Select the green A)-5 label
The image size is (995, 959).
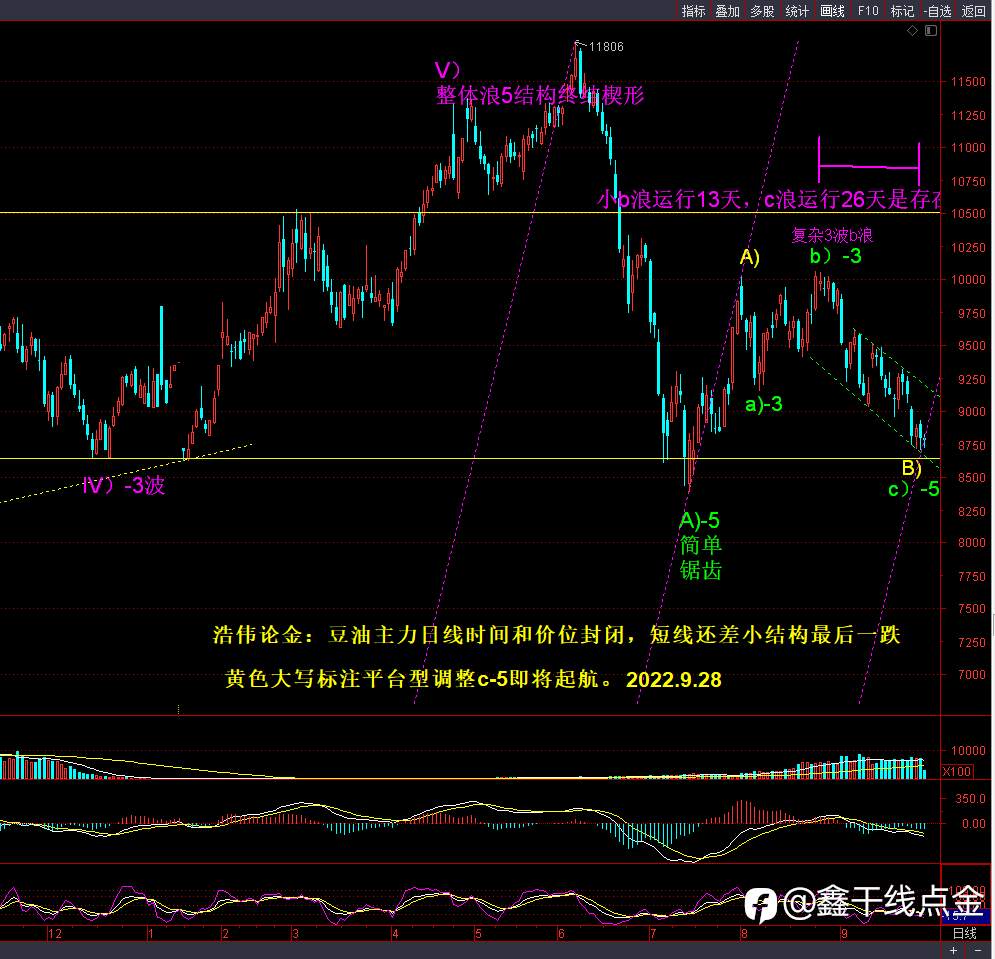[699, 520]
